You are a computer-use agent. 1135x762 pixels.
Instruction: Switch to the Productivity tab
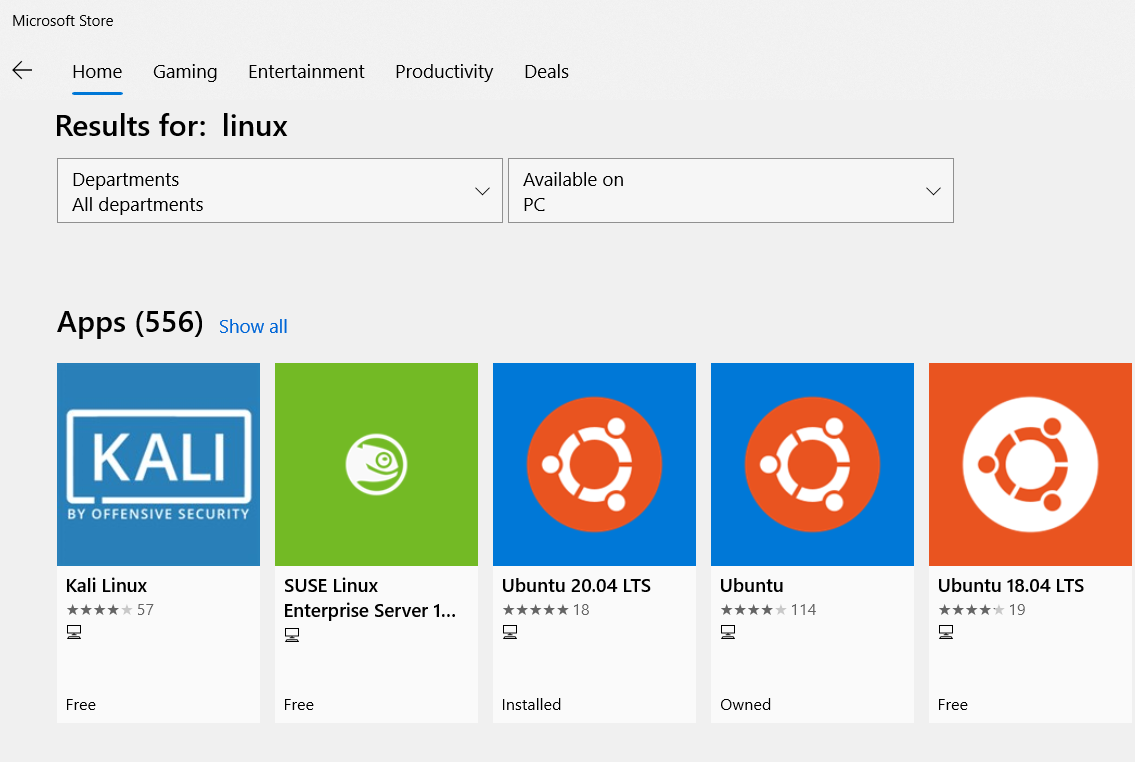[x=444, y=71]
